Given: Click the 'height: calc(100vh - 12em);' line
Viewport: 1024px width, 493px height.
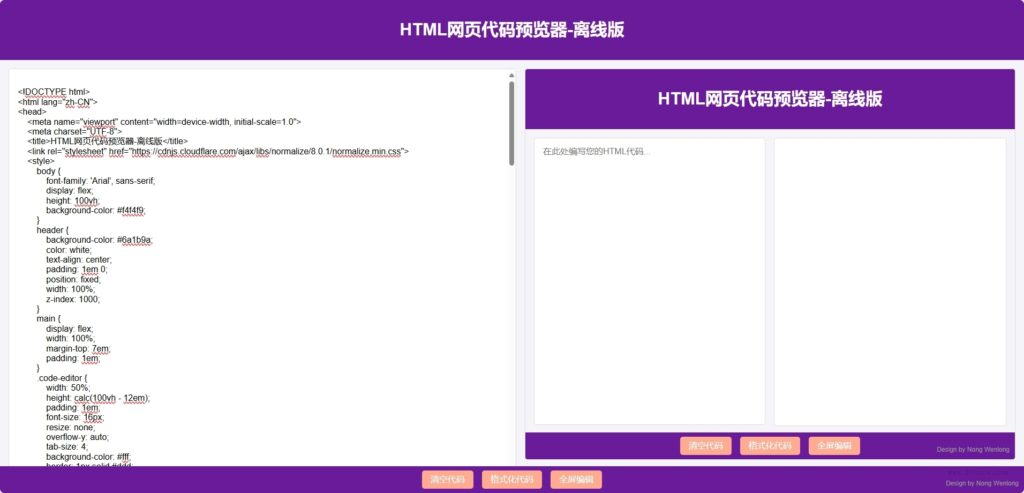Looking at the screenshot, I should click(x=98, y=398).
